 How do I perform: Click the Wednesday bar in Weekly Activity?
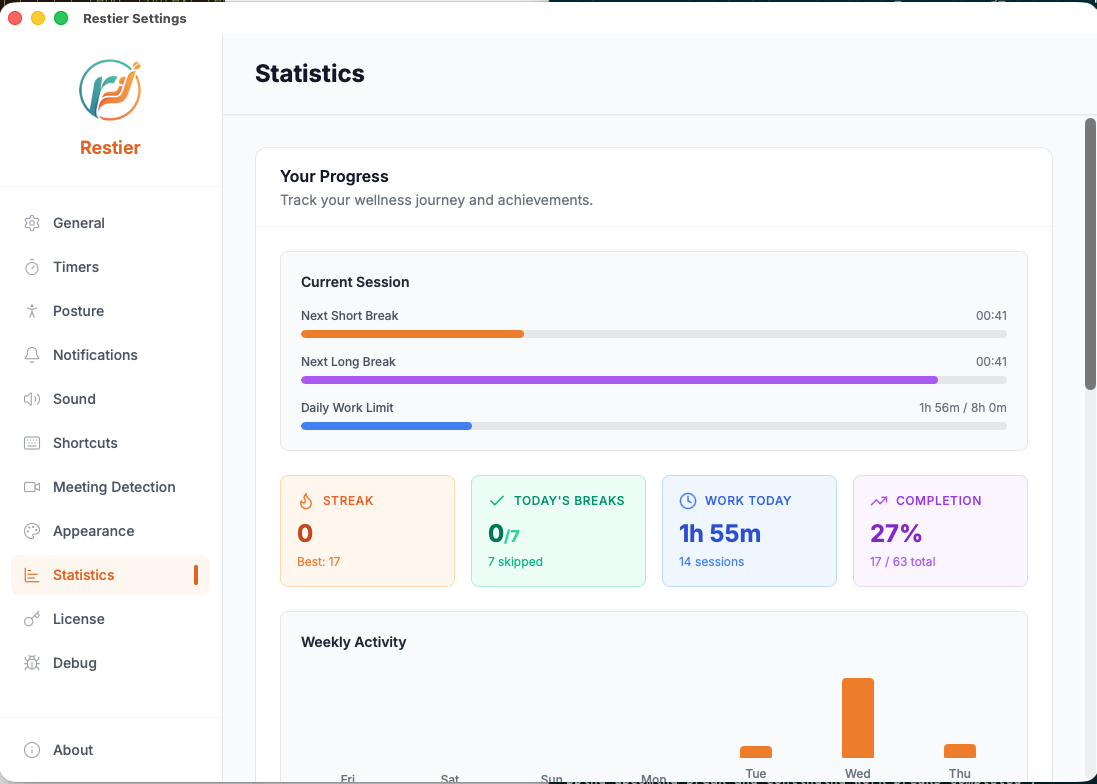tap(857, 717)
